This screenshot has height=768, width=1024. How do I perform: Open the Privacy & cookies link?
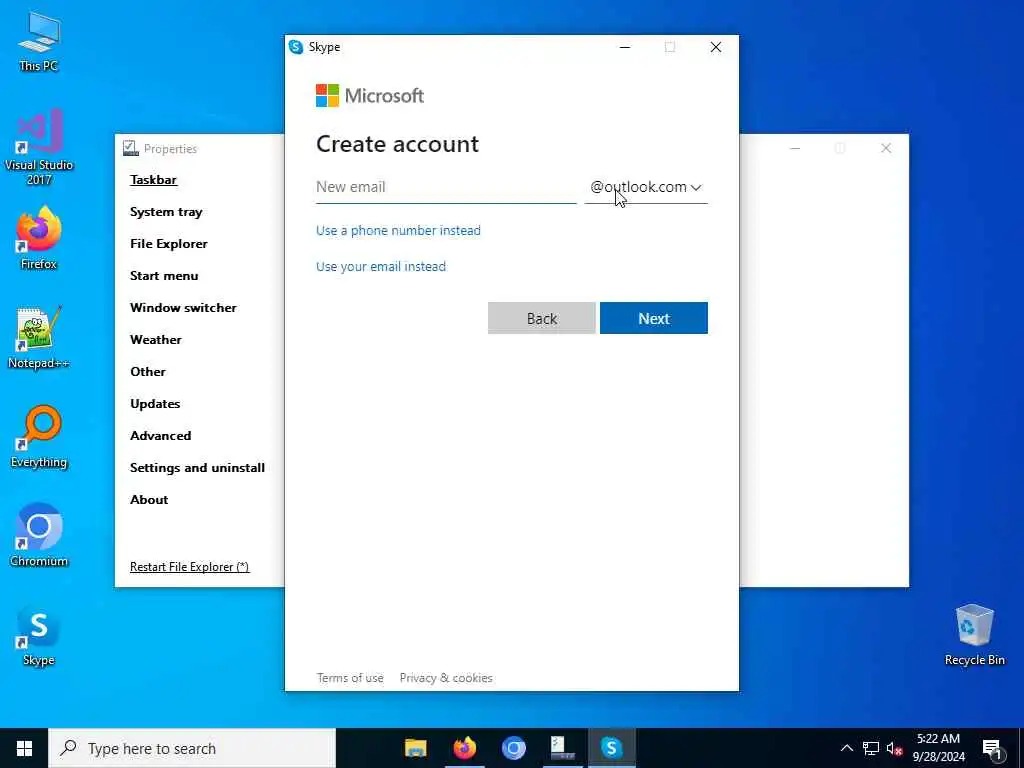tap(446, 678)
